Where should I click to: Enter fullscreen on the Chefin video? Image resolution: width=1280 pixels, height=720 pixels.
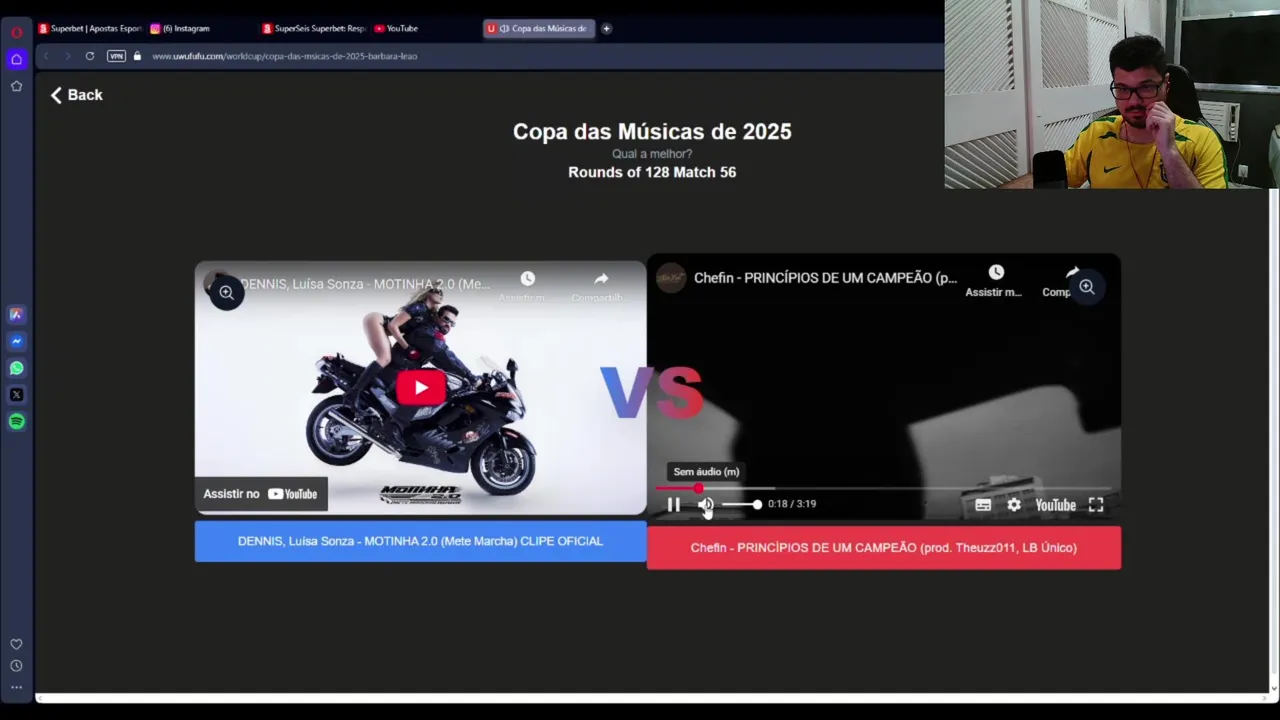click(1096, 505)
